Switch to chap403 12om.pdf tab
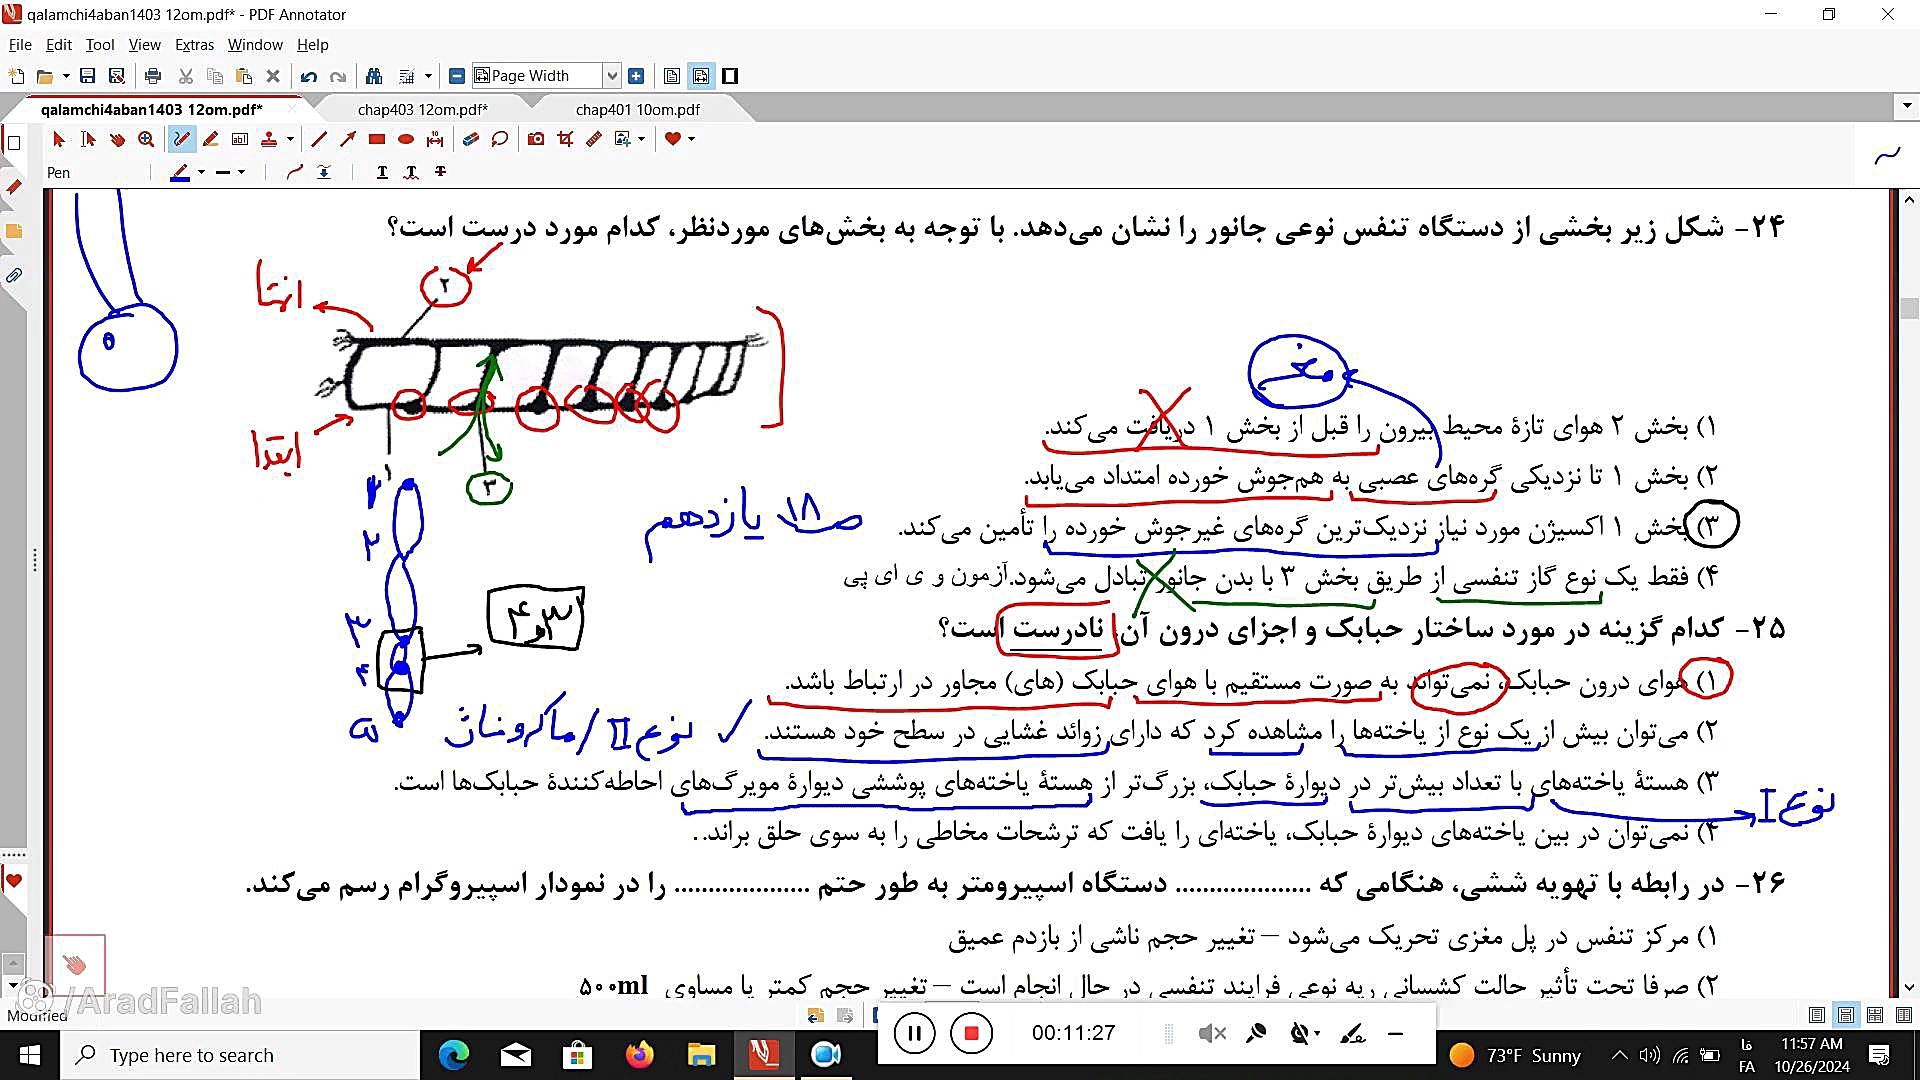 [422, 110]
